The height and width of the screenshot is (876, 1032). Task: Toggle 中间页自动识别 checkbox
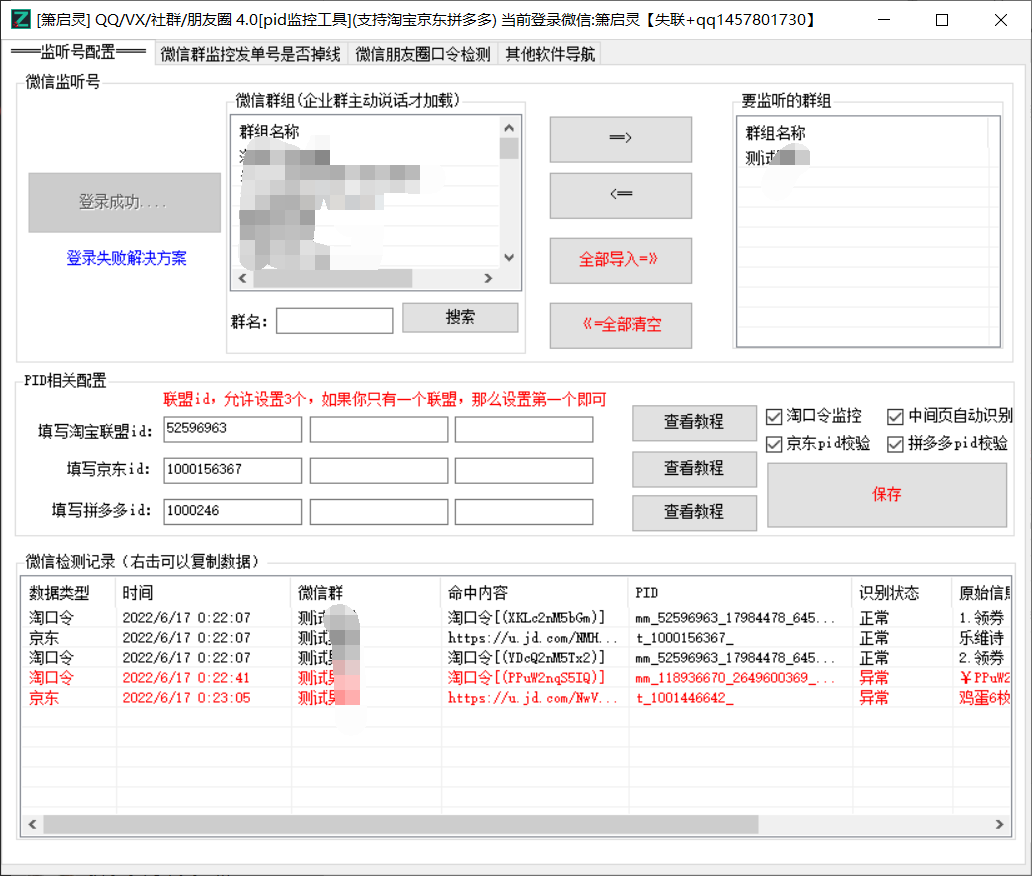pyautogui.click(x=895, y=417)
